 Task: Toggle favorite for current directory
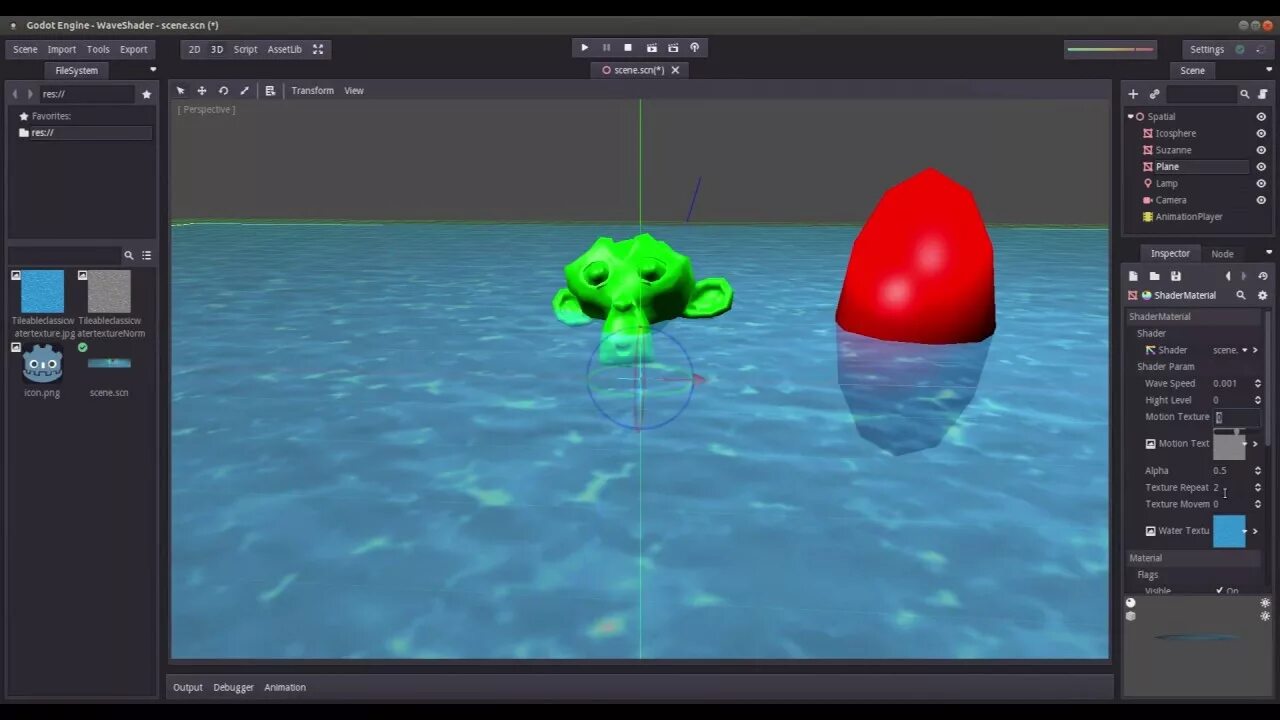pyautogui.click(x=147, y=94)
